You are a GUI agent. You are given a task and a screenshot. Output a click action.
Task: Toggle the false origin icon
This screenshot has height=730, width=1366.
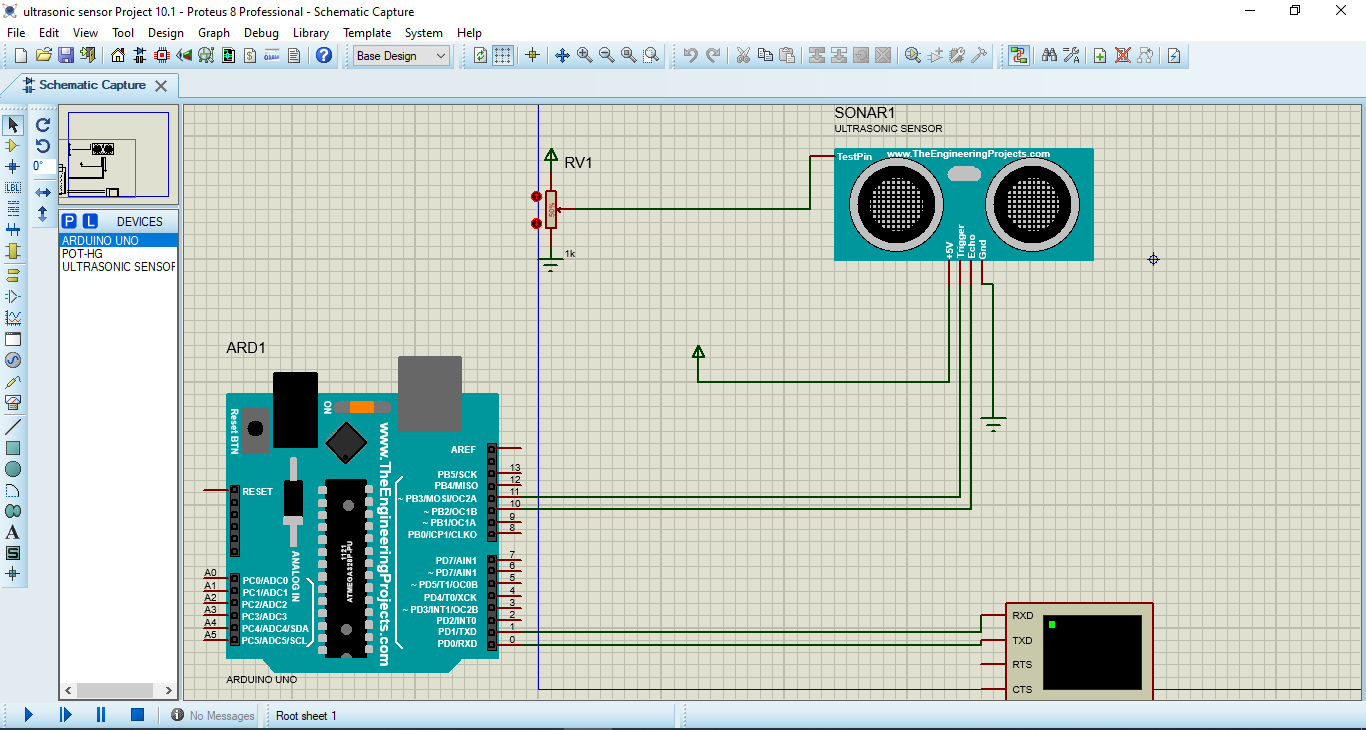(532, 56)
